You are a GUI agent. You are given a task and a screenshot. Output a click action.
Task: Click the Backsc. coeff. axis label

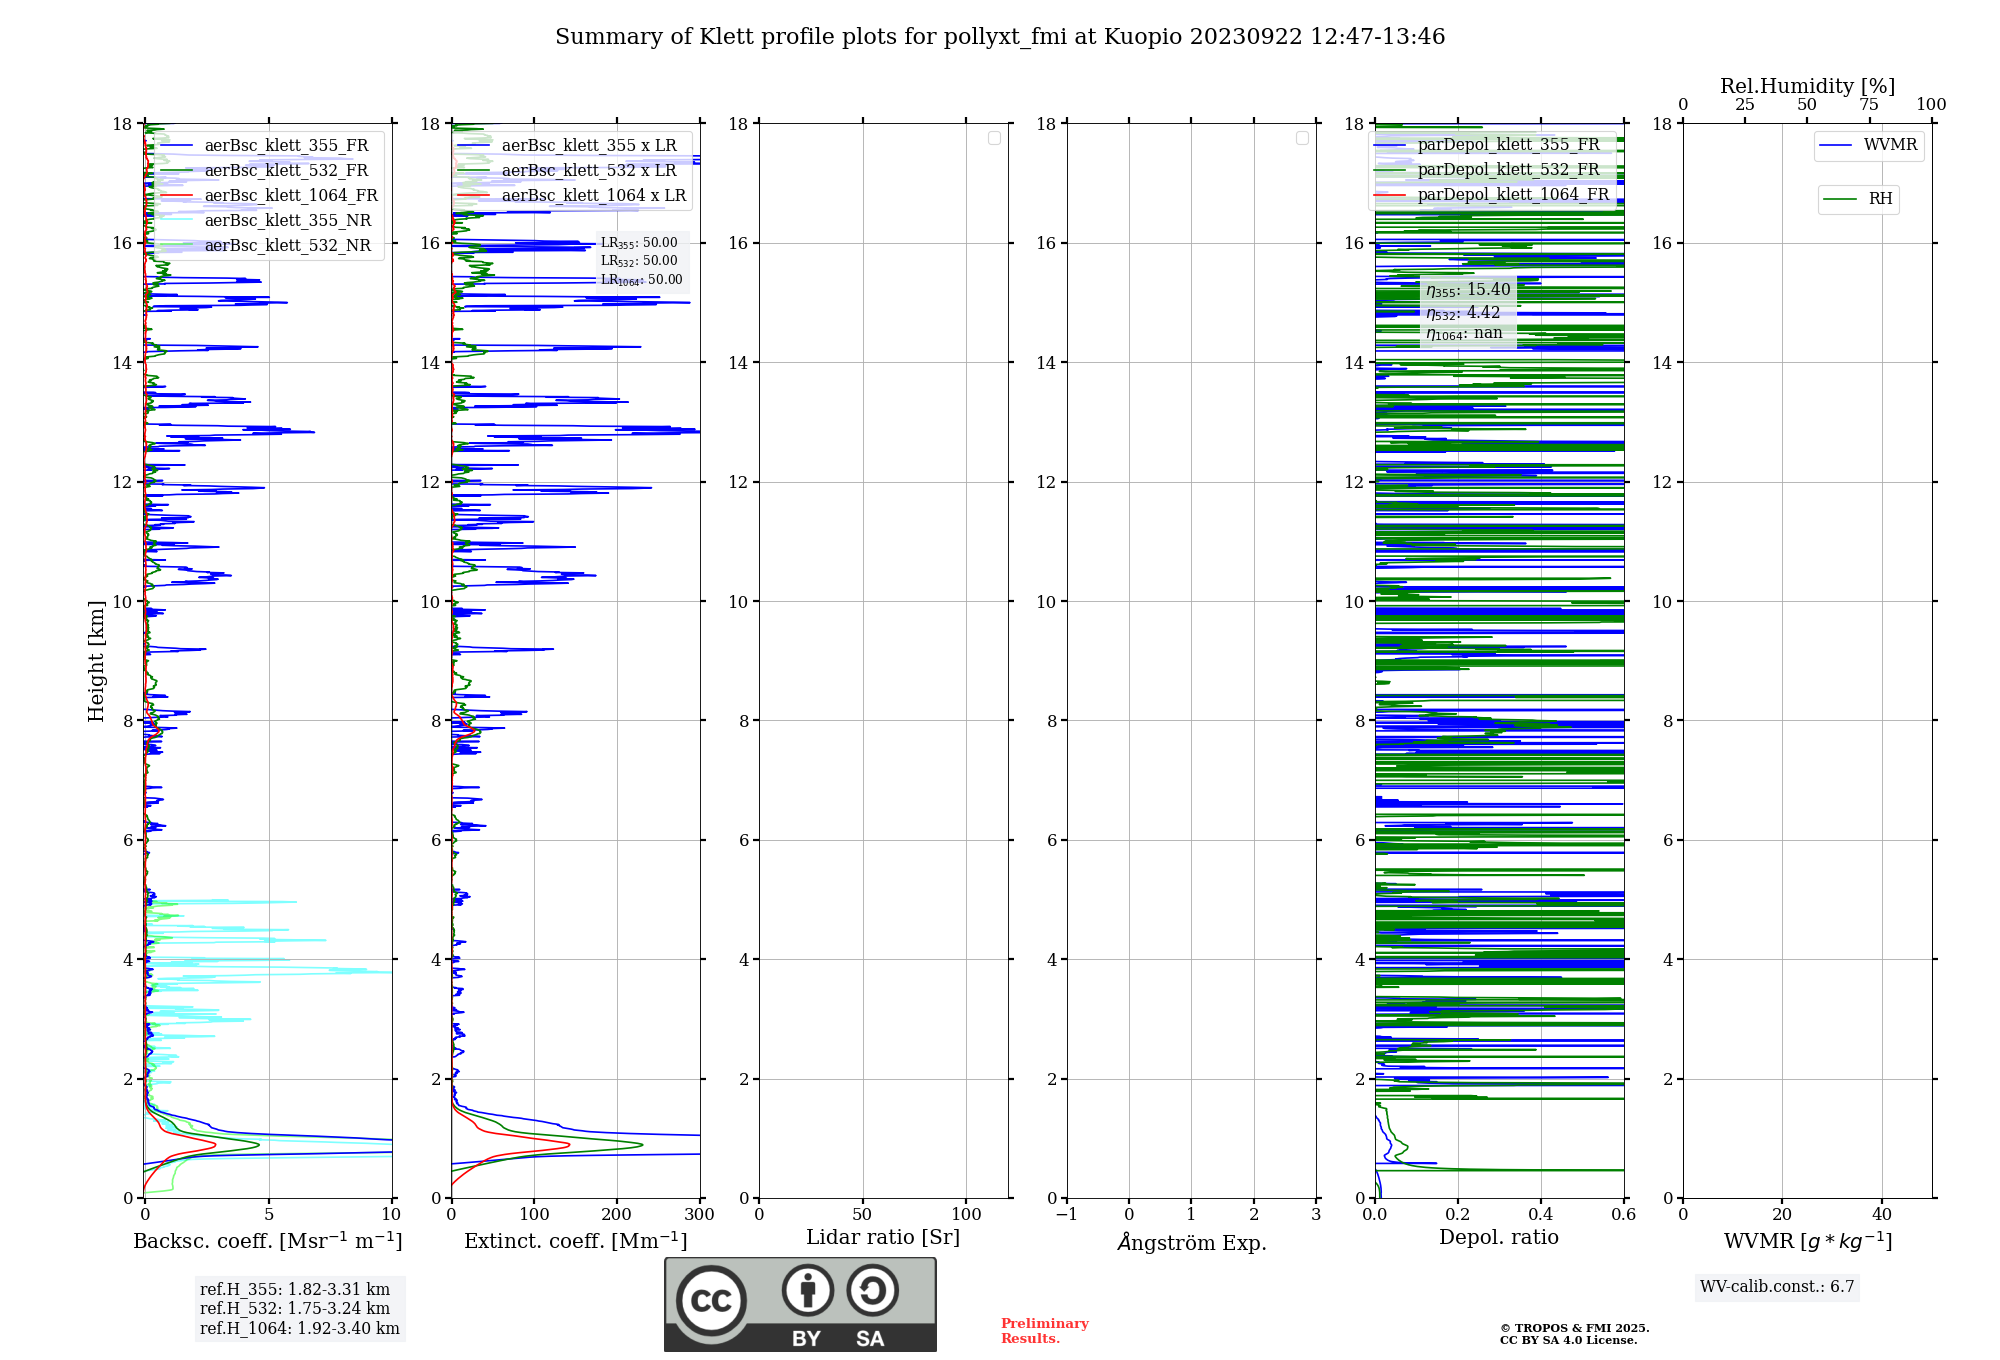pyautogui.click(x=268, y=1241)
